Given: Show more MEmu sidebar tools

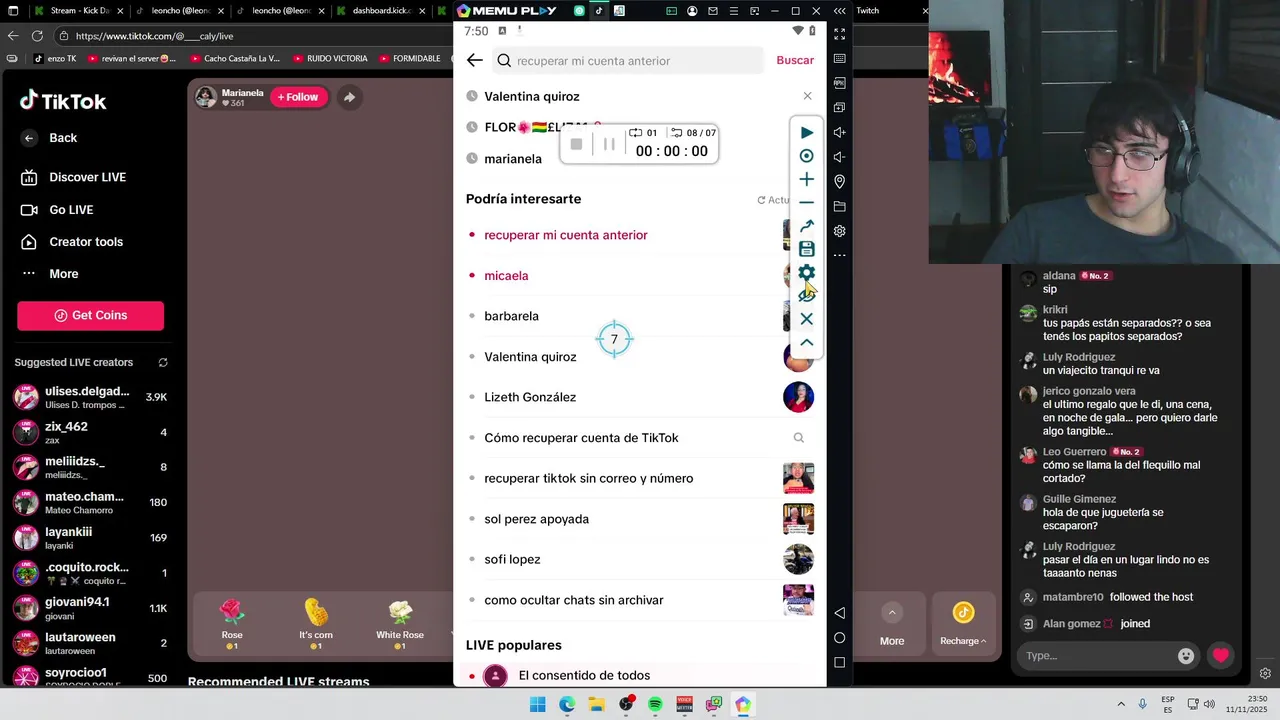Looking at the screenshot, I should pyautogui.click(x=840, y=255).
